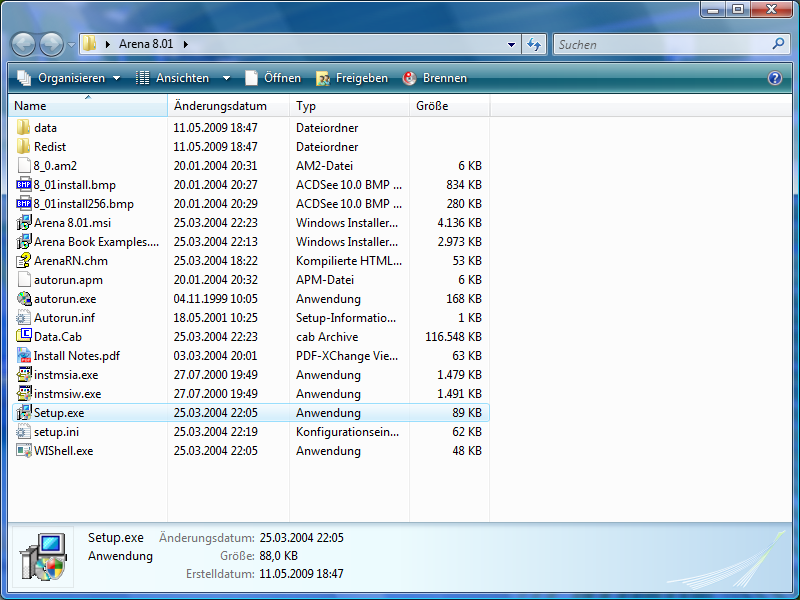Image resolution: width=800 pixels, height=600 pixels.
Task: Click the 04.11.1999 10:05 date cell
Action: [x=215, y=298]
